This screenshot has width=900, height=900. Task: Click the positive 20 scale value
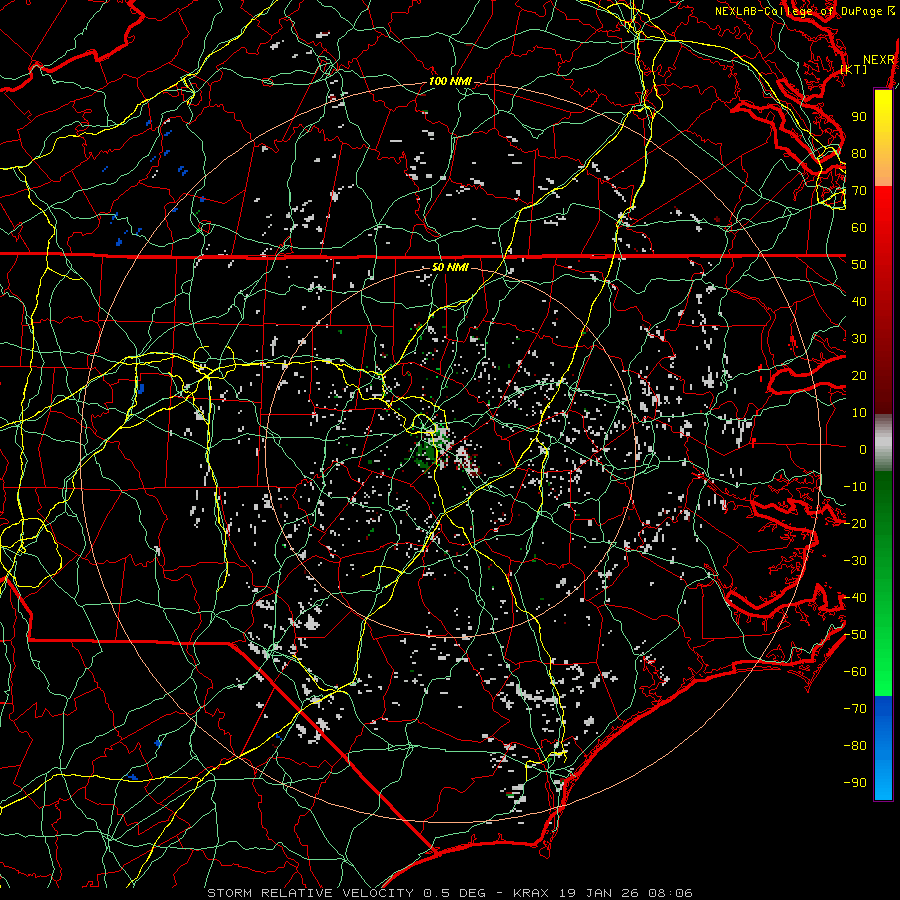859,376
